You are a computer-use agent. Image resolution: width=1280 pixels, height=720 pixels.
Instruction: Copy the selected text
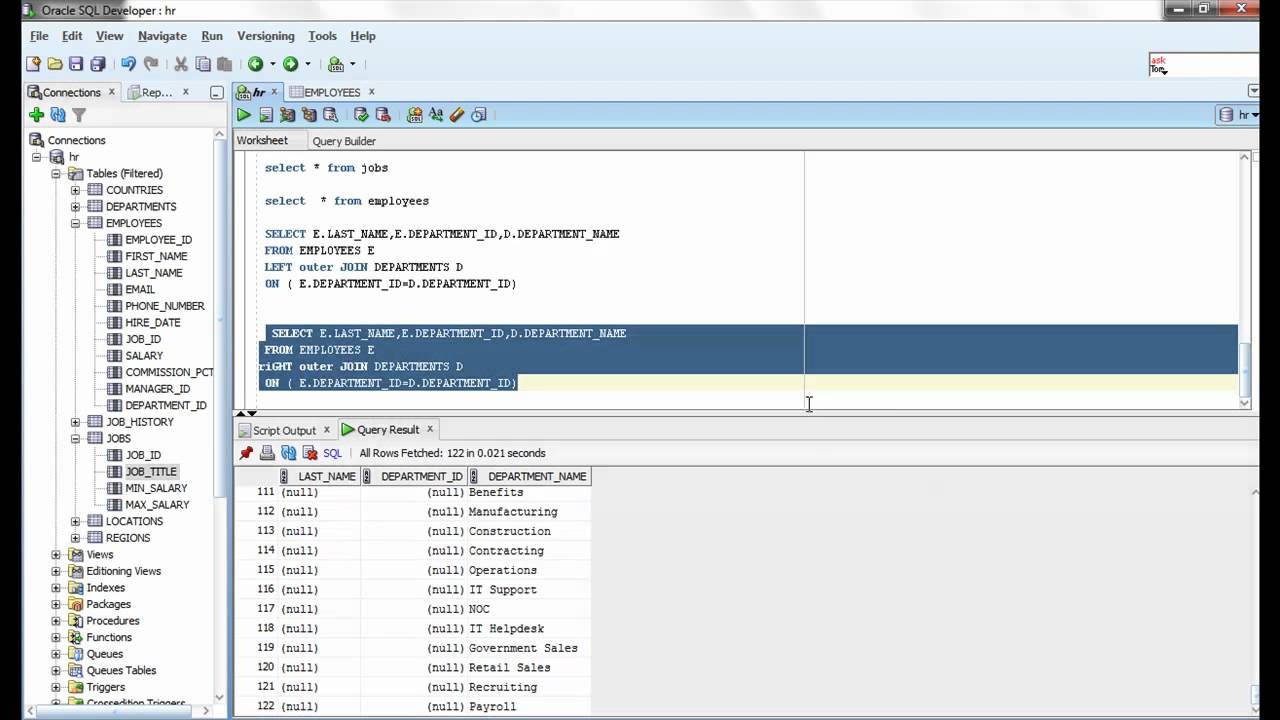[x=203, y=64]
